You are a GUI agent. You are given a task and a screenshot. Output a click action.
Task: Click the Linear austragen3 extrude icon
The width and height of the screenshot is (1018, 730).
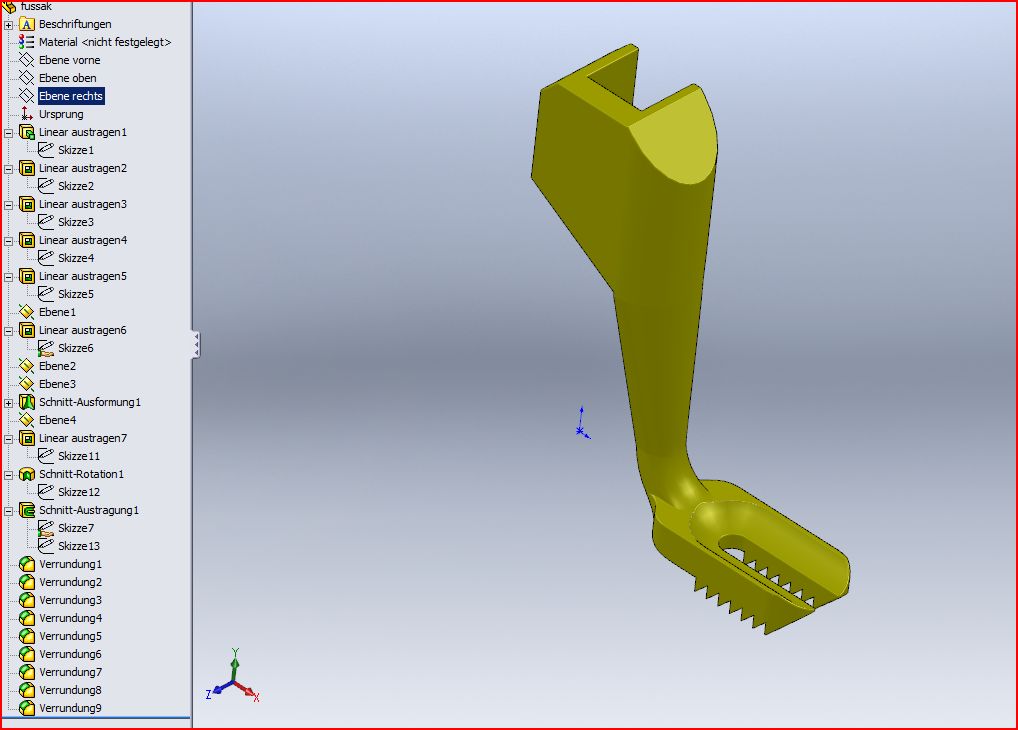27,204
